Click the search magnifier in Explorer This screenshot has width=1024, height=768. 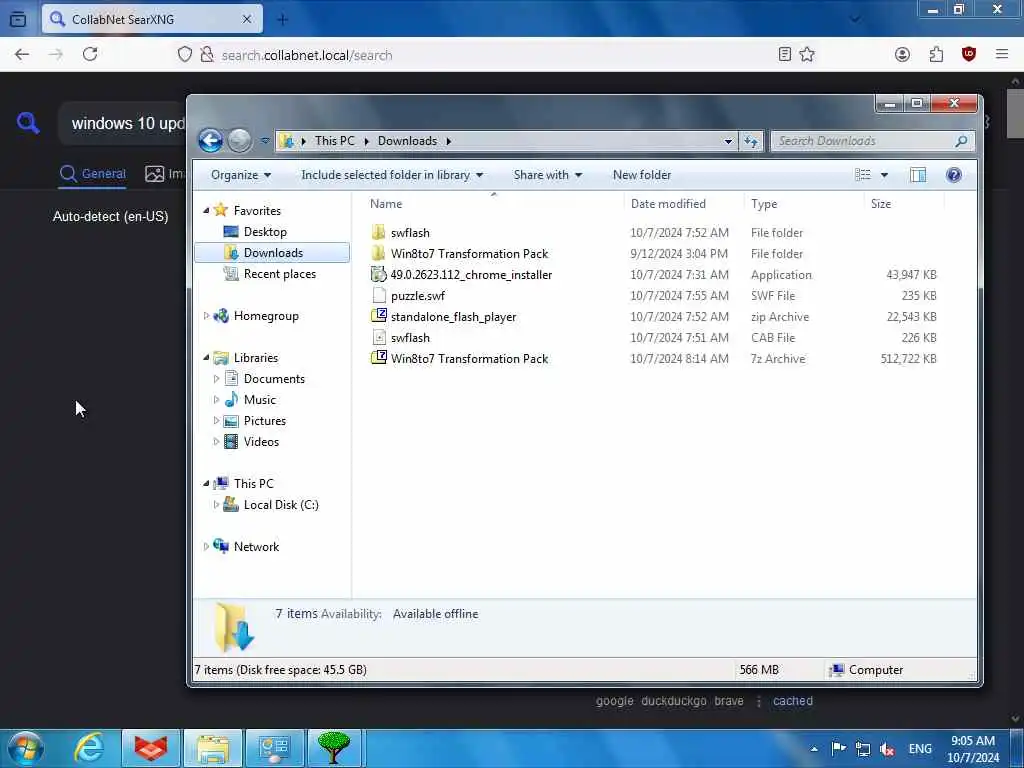click(961, 141)
